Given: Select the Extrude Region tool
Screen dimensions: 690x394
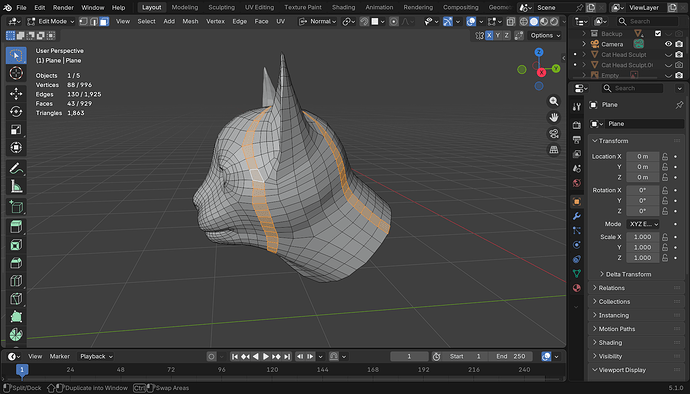Looking at the screenshot, I should click(16, 227).
